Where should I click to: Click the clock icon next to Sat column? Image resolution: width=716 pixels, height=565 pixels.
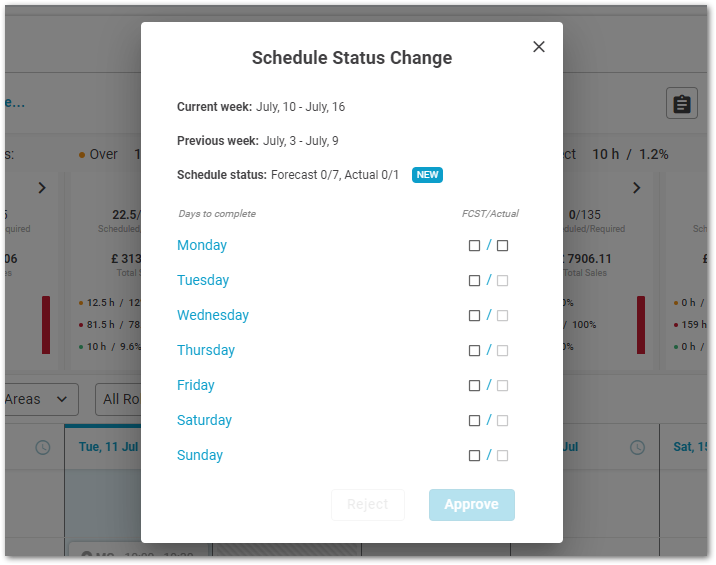(637, 447)
